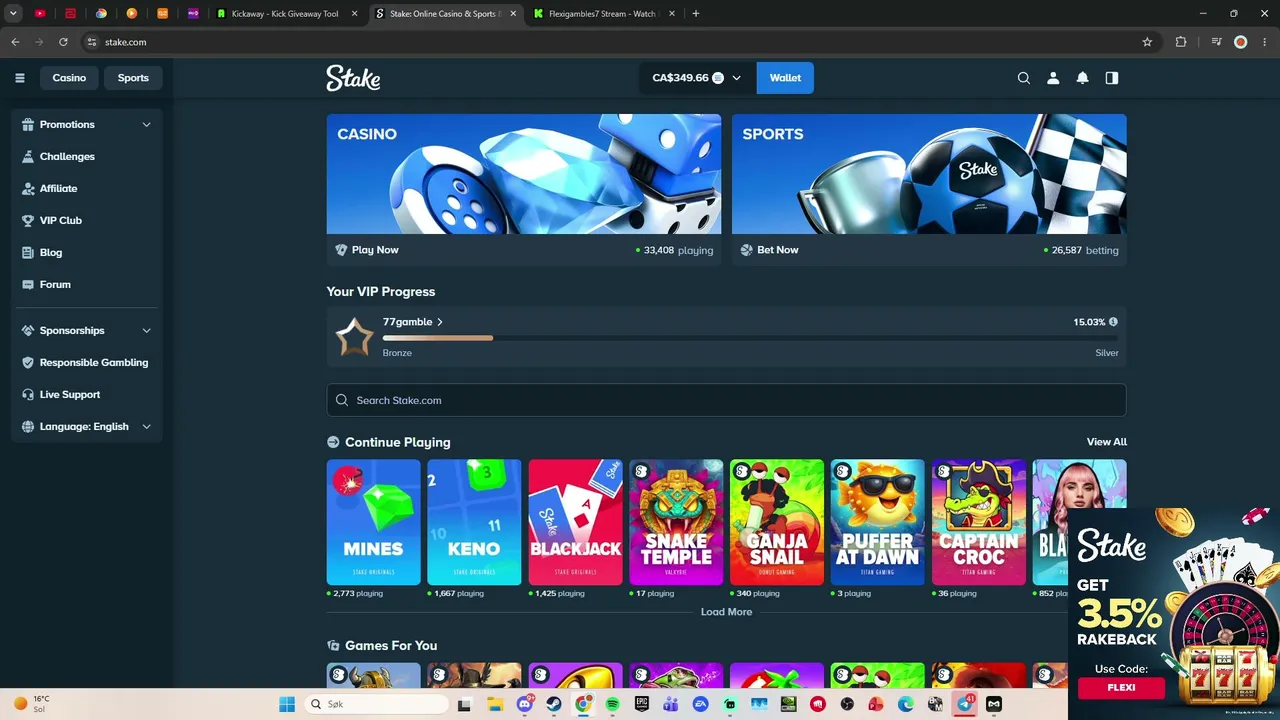Click the FLEXI code button in the ad

click(1121, 688)
